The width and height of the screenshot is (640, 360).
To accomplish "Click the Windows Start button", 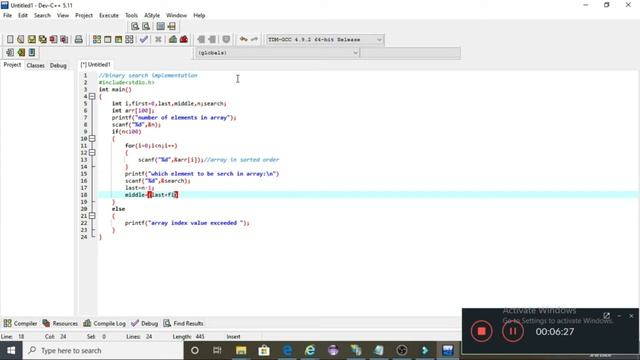I will coord(11,351).
